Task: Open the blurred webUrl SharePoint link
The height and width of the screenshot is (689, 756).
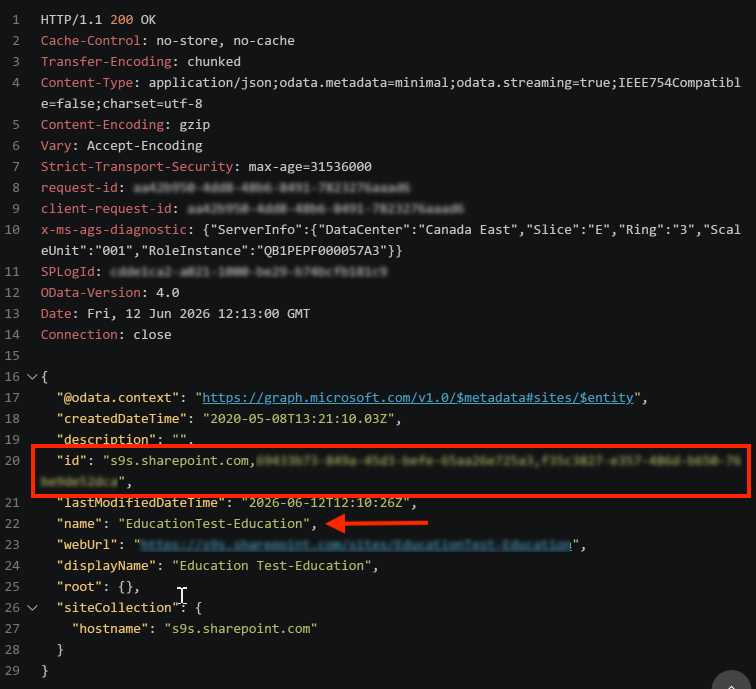Action: pyautogui.click(x=356, y=545)
